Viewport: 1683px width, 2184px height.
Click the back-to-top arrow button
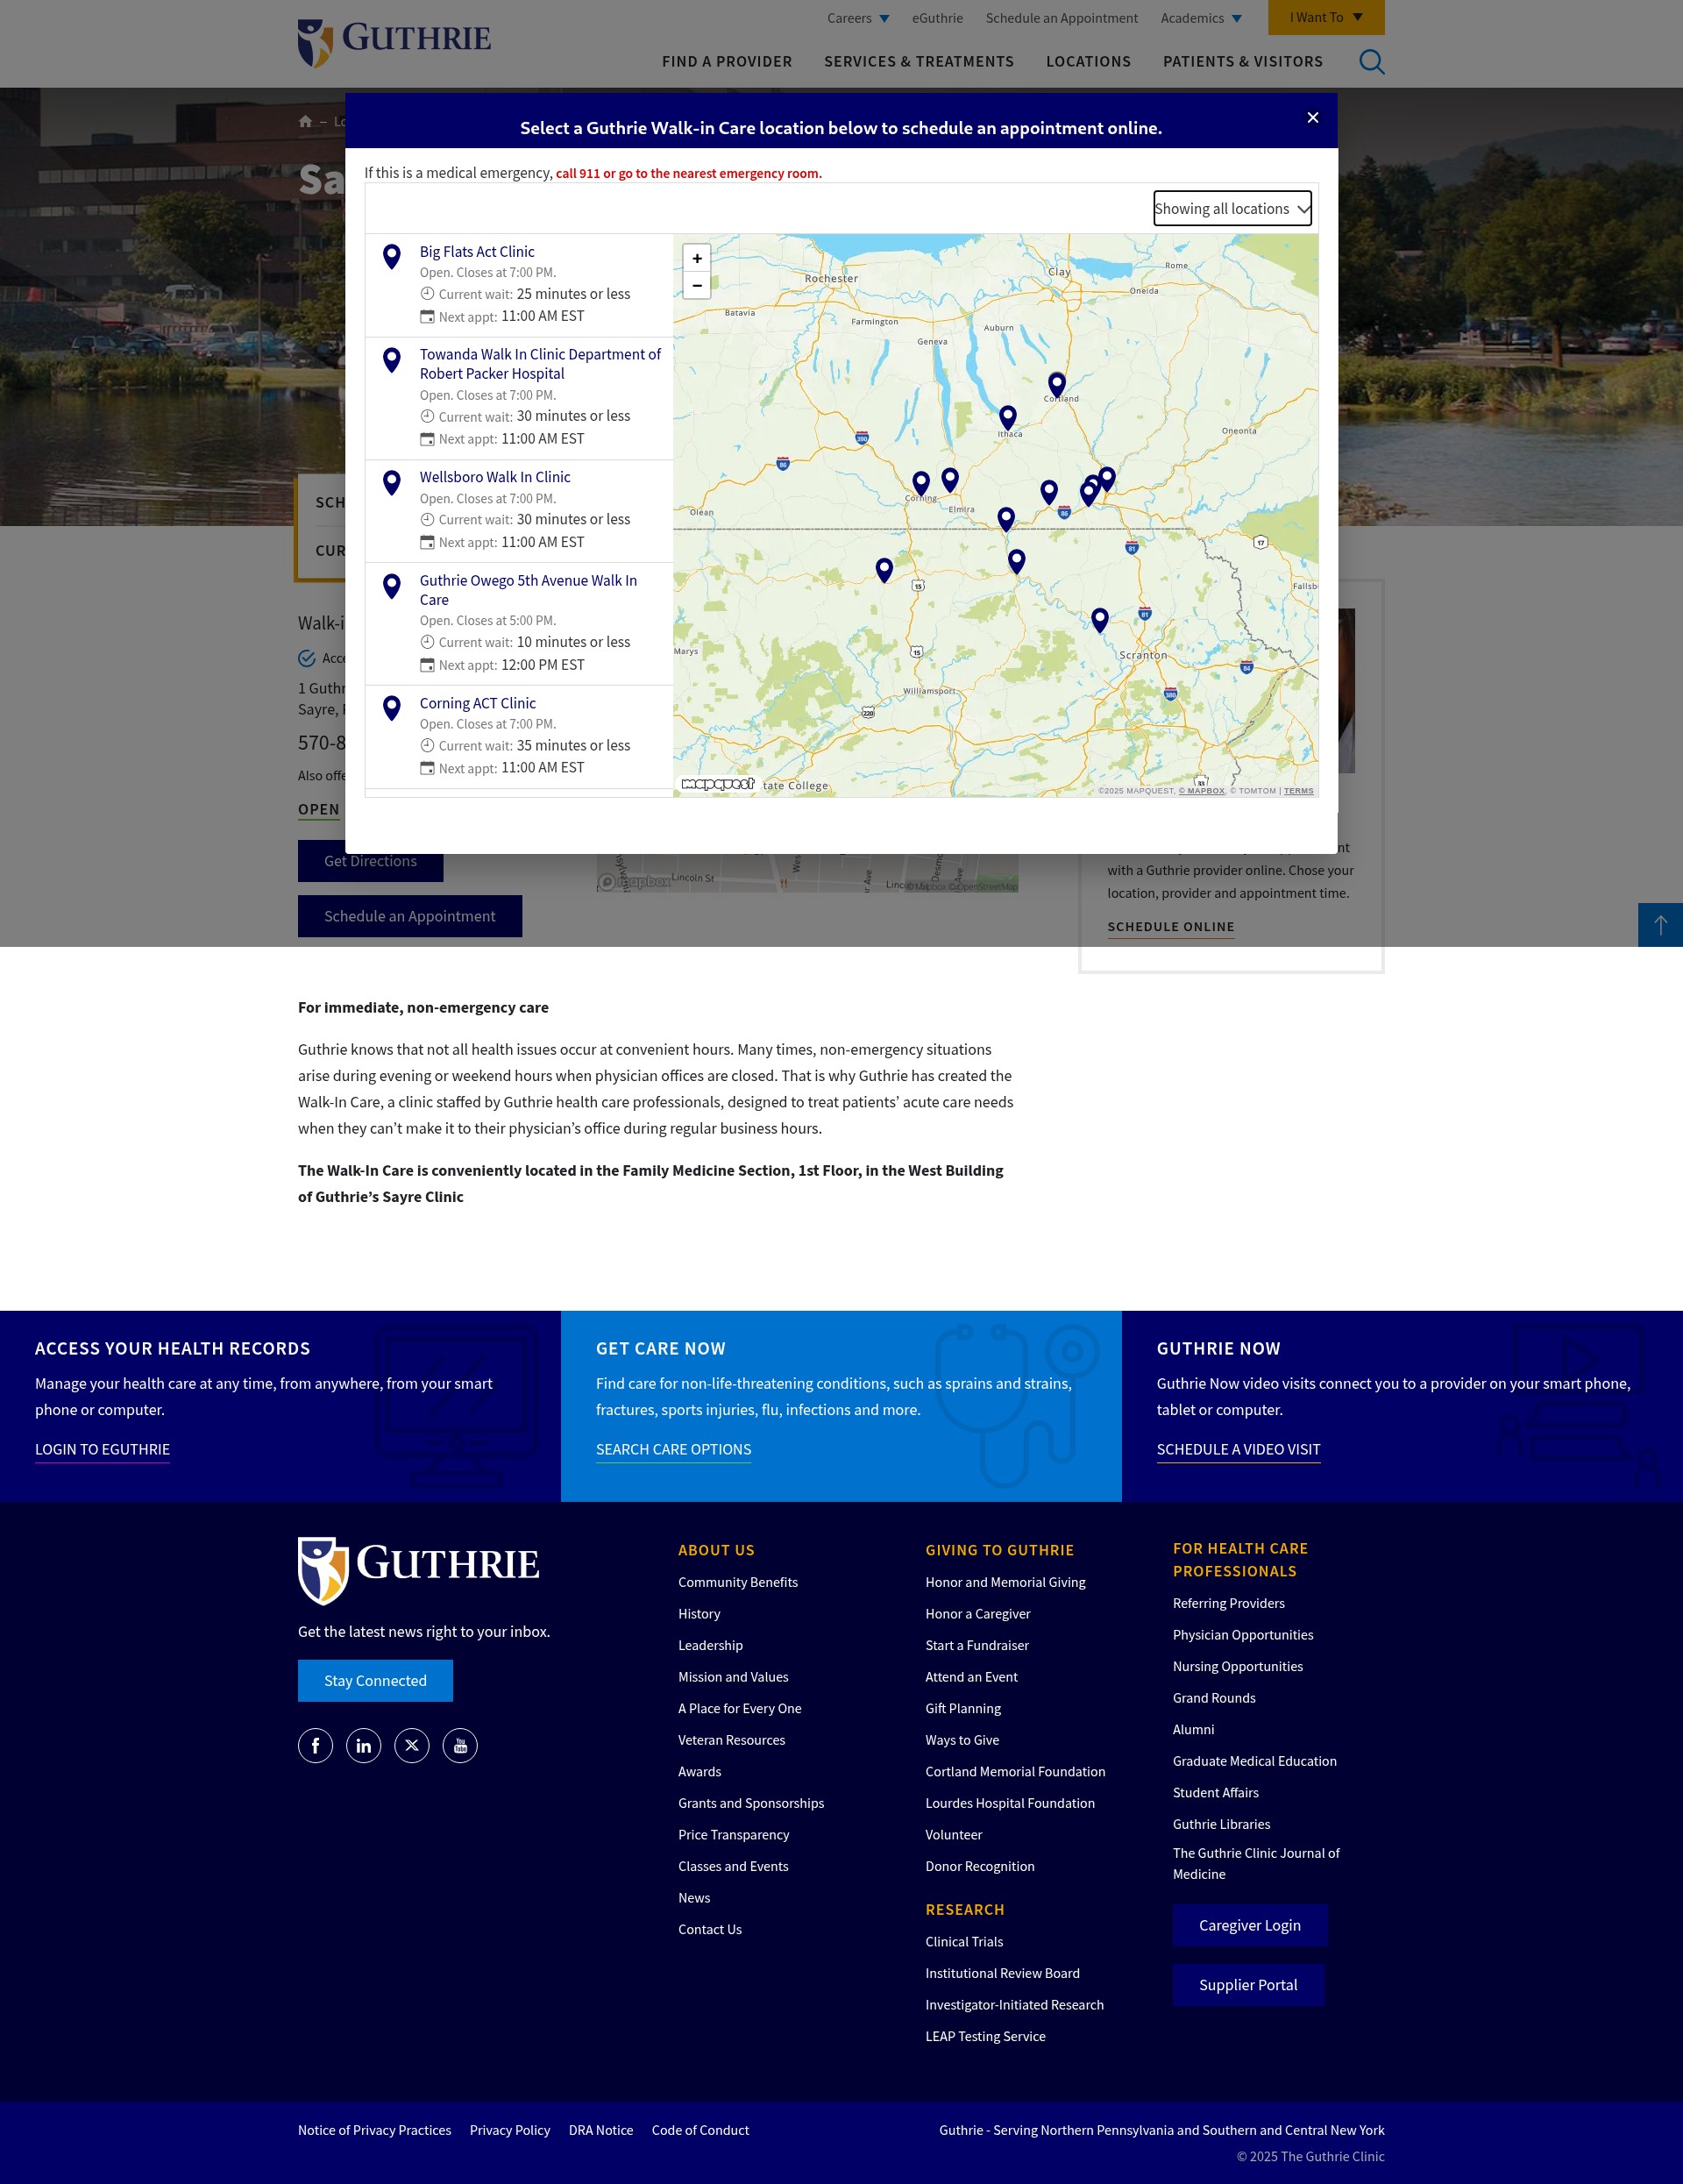(x=1660, y=925)
